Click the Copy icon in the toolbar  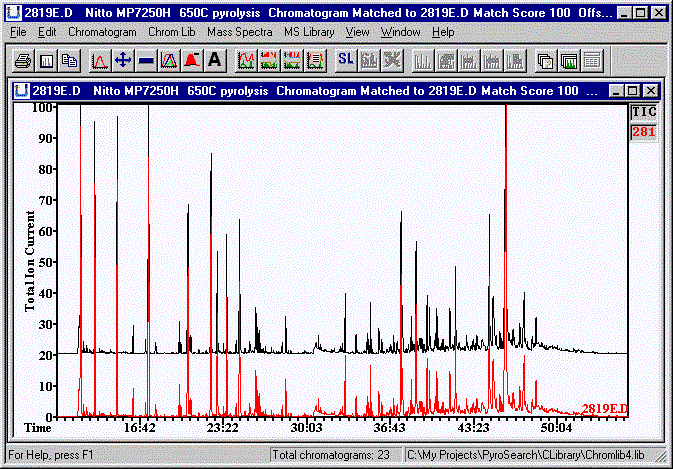tap(69, 61)
